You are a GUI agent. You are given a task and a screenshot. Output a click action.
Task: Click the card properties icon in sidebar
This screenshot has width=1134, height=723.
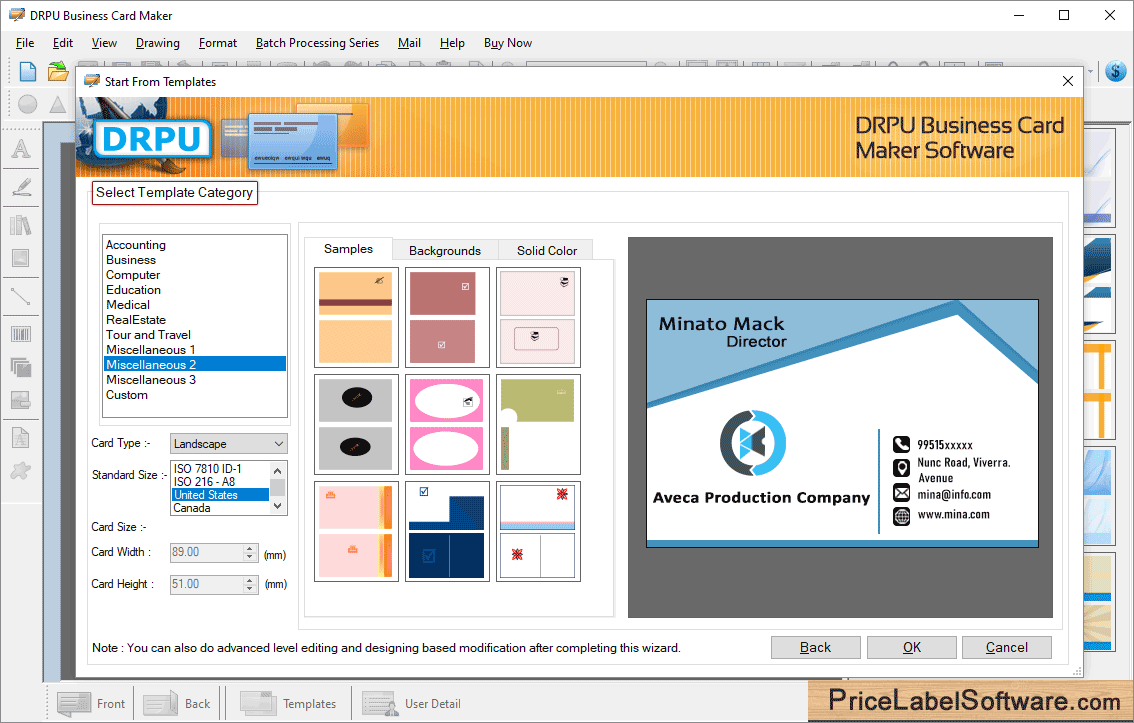pos(21,400)
